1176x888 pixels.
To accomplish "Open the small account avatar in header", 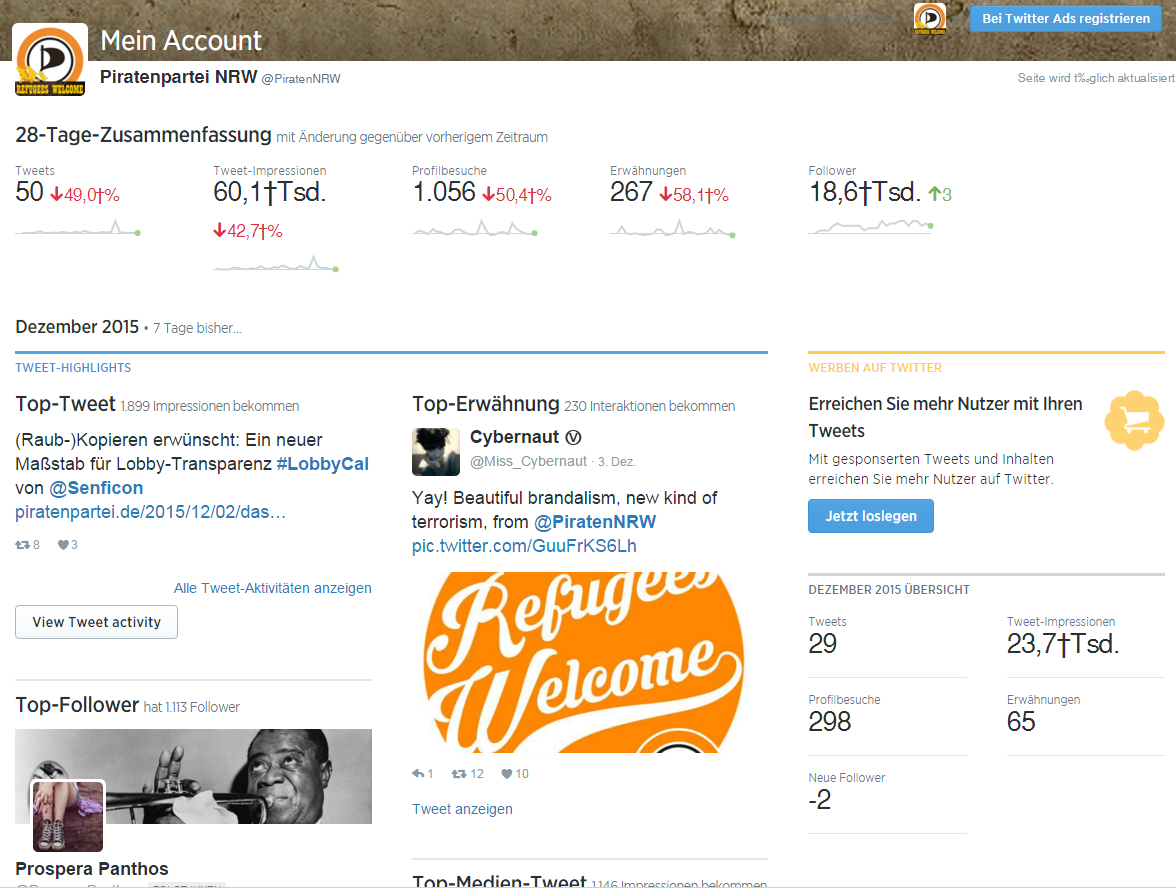I will [x=929, y=19].
